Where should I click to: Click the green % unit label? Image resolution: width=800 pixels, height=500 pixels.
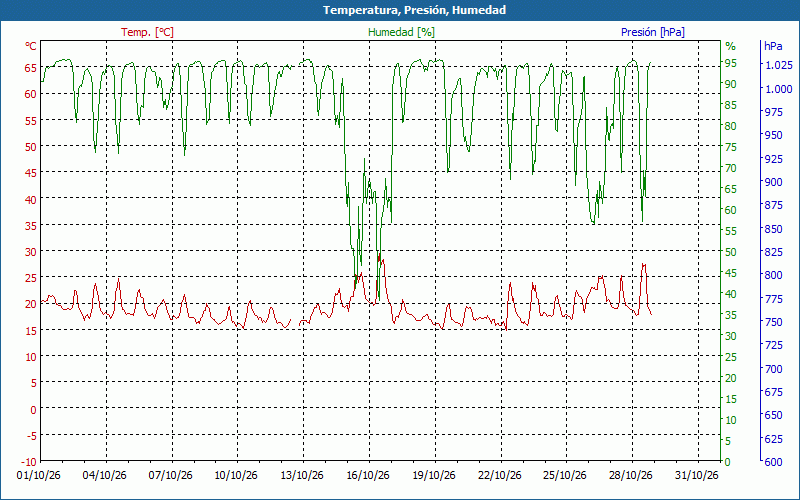(731, 46)
